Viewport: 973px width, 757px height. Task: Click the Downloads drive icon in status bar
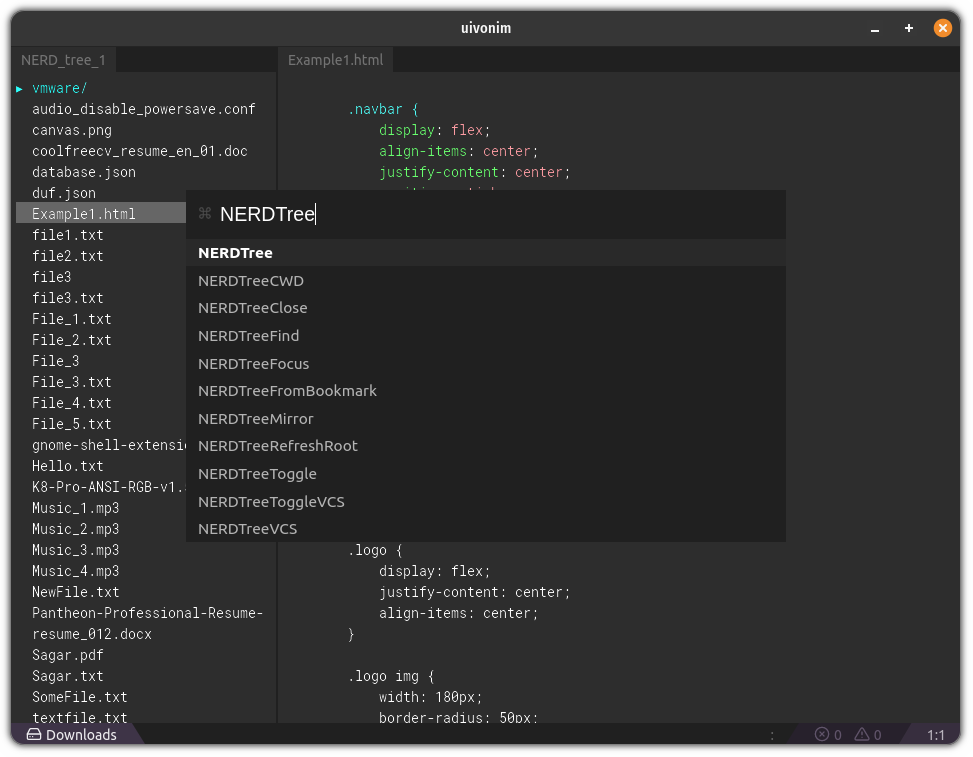(x=34, y=735)
